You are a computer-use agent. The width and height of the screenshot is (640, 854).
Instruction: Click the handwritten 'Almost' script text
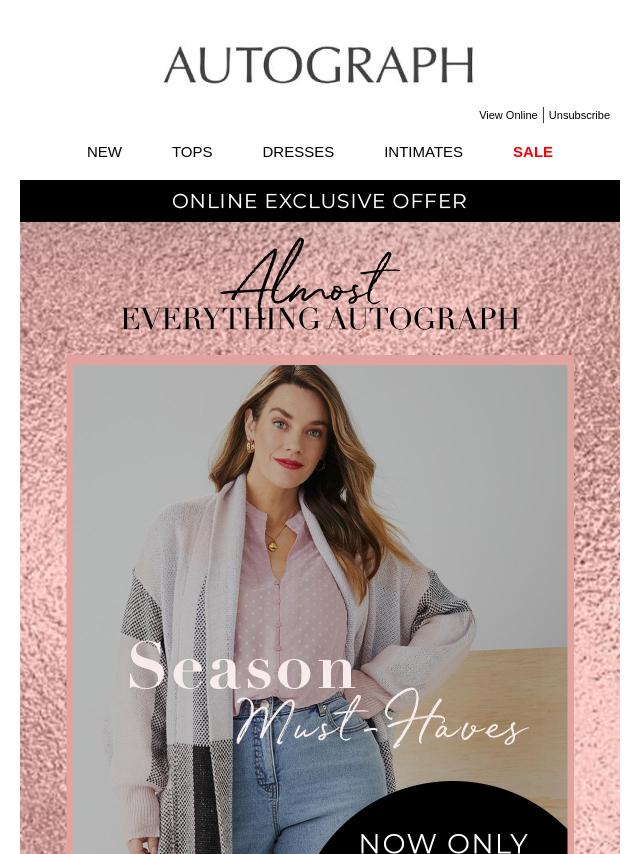(309, 274)
